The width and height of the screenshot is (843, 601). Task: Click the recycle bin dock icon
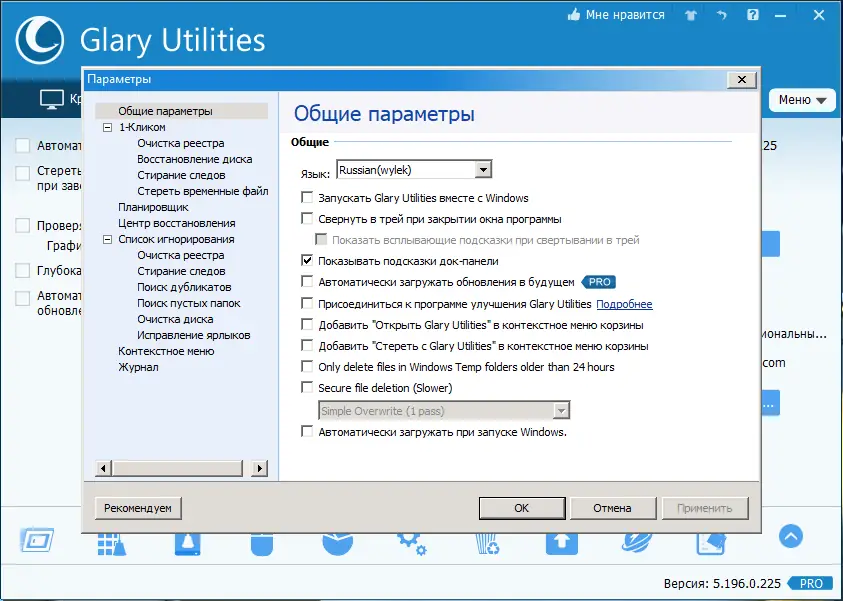point(488,544)
